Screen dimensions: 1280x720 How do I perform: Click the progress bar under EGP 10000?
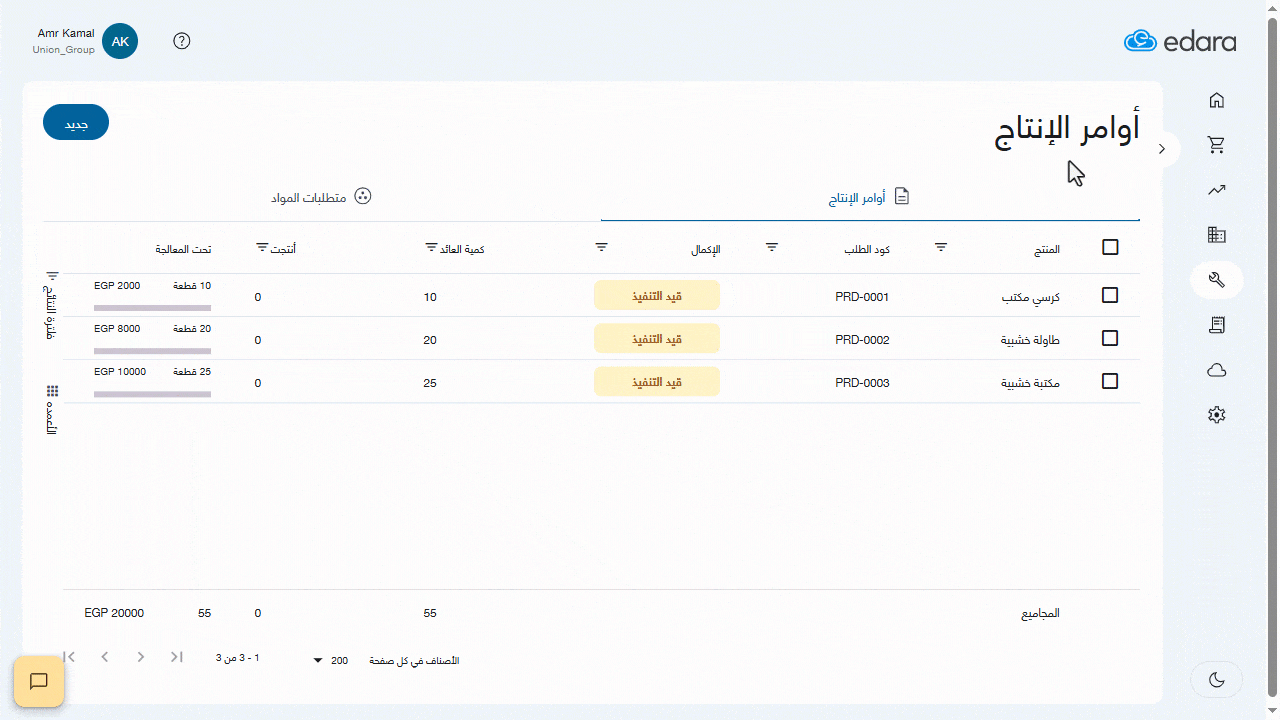(152, 394)
